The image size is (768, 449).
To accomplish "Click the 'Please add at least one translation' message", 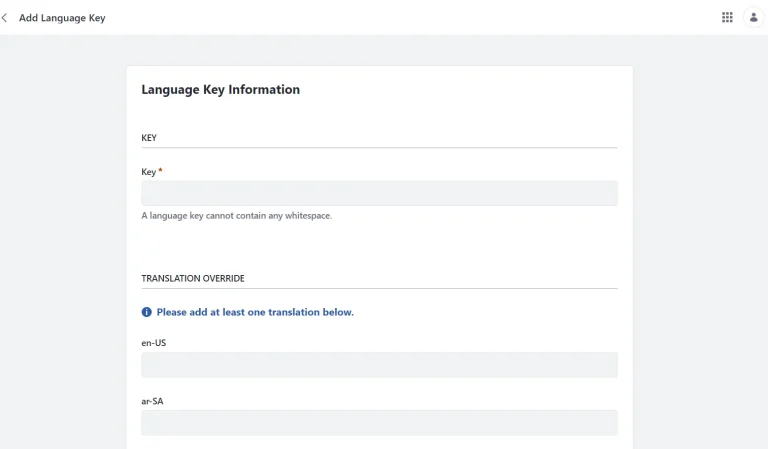I will click(255, 312).
